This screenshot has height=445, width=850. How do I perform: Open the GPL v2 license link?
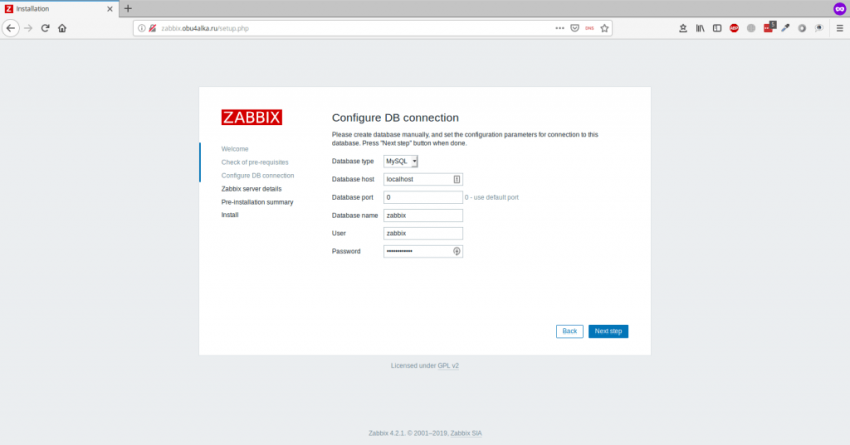pyautogui.click(x=448, y=366)
